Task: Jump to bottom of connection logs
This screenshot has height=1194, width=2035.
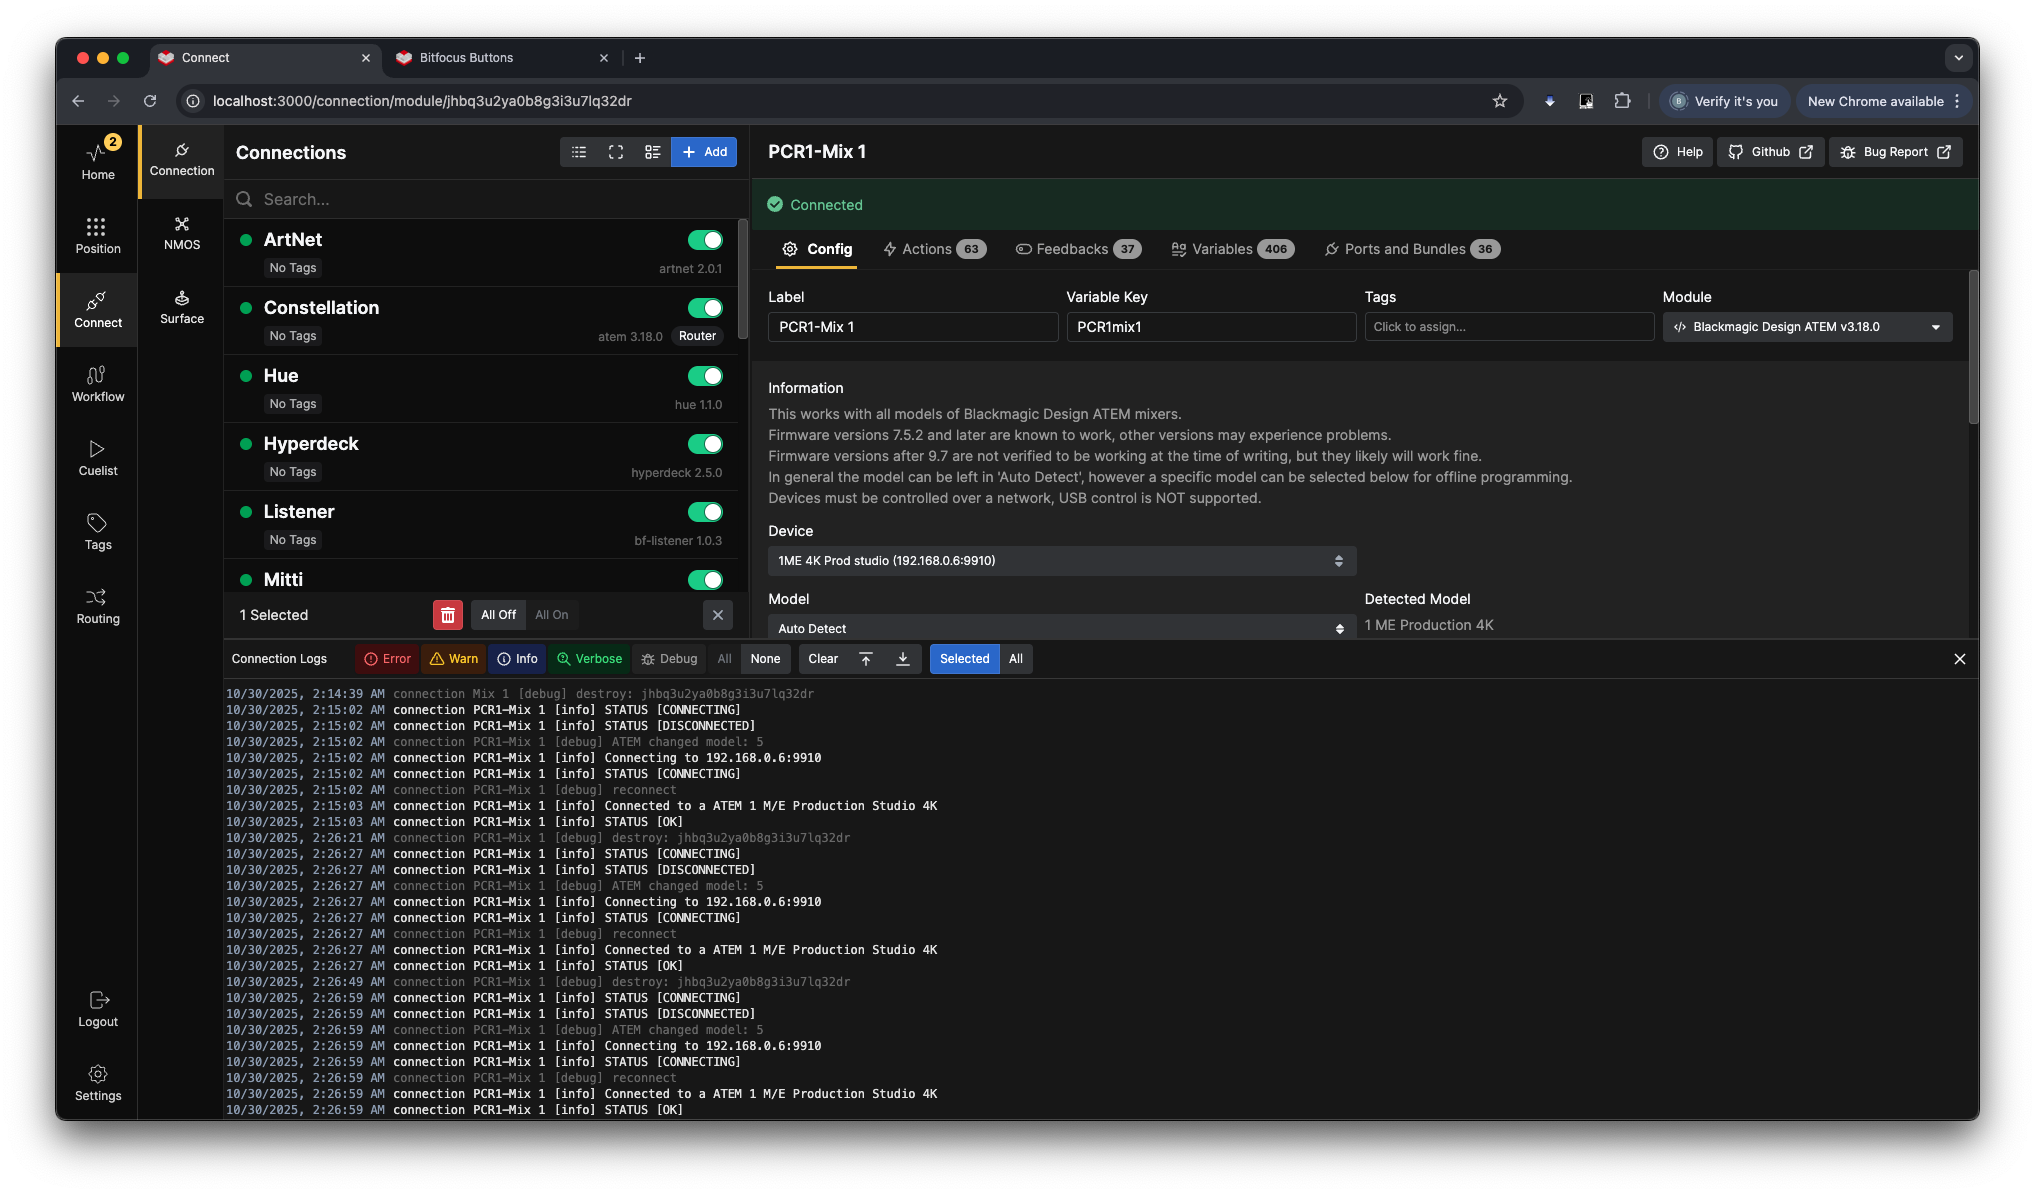Action: (903, 659)
